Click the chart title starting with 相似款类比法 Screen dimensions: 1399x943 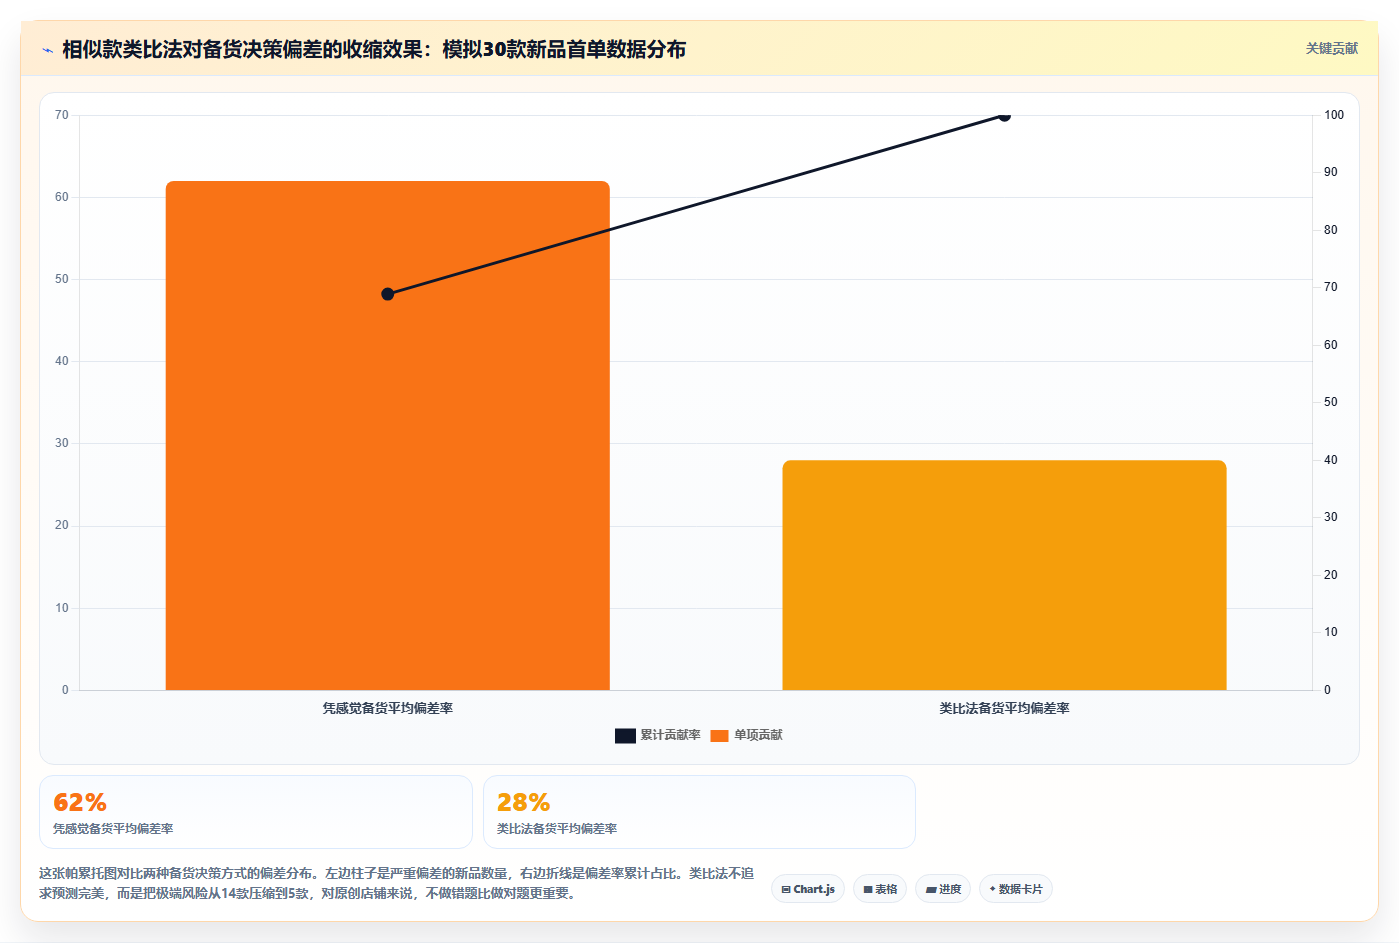tap(374, 49)
